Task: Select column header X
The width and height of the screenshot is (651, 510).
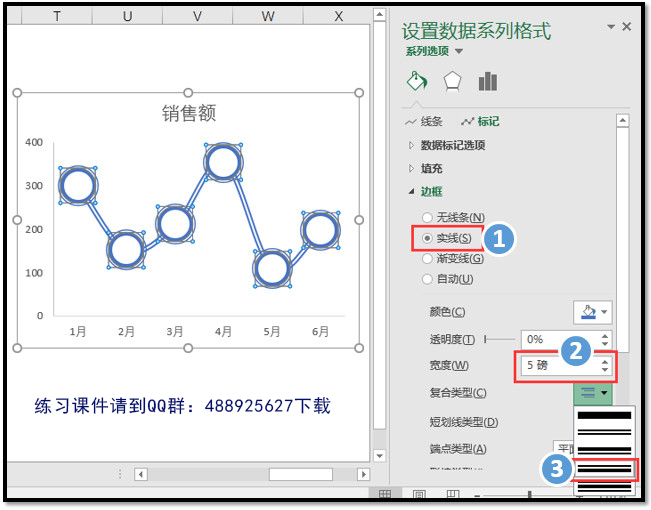Action: point(337,16)
